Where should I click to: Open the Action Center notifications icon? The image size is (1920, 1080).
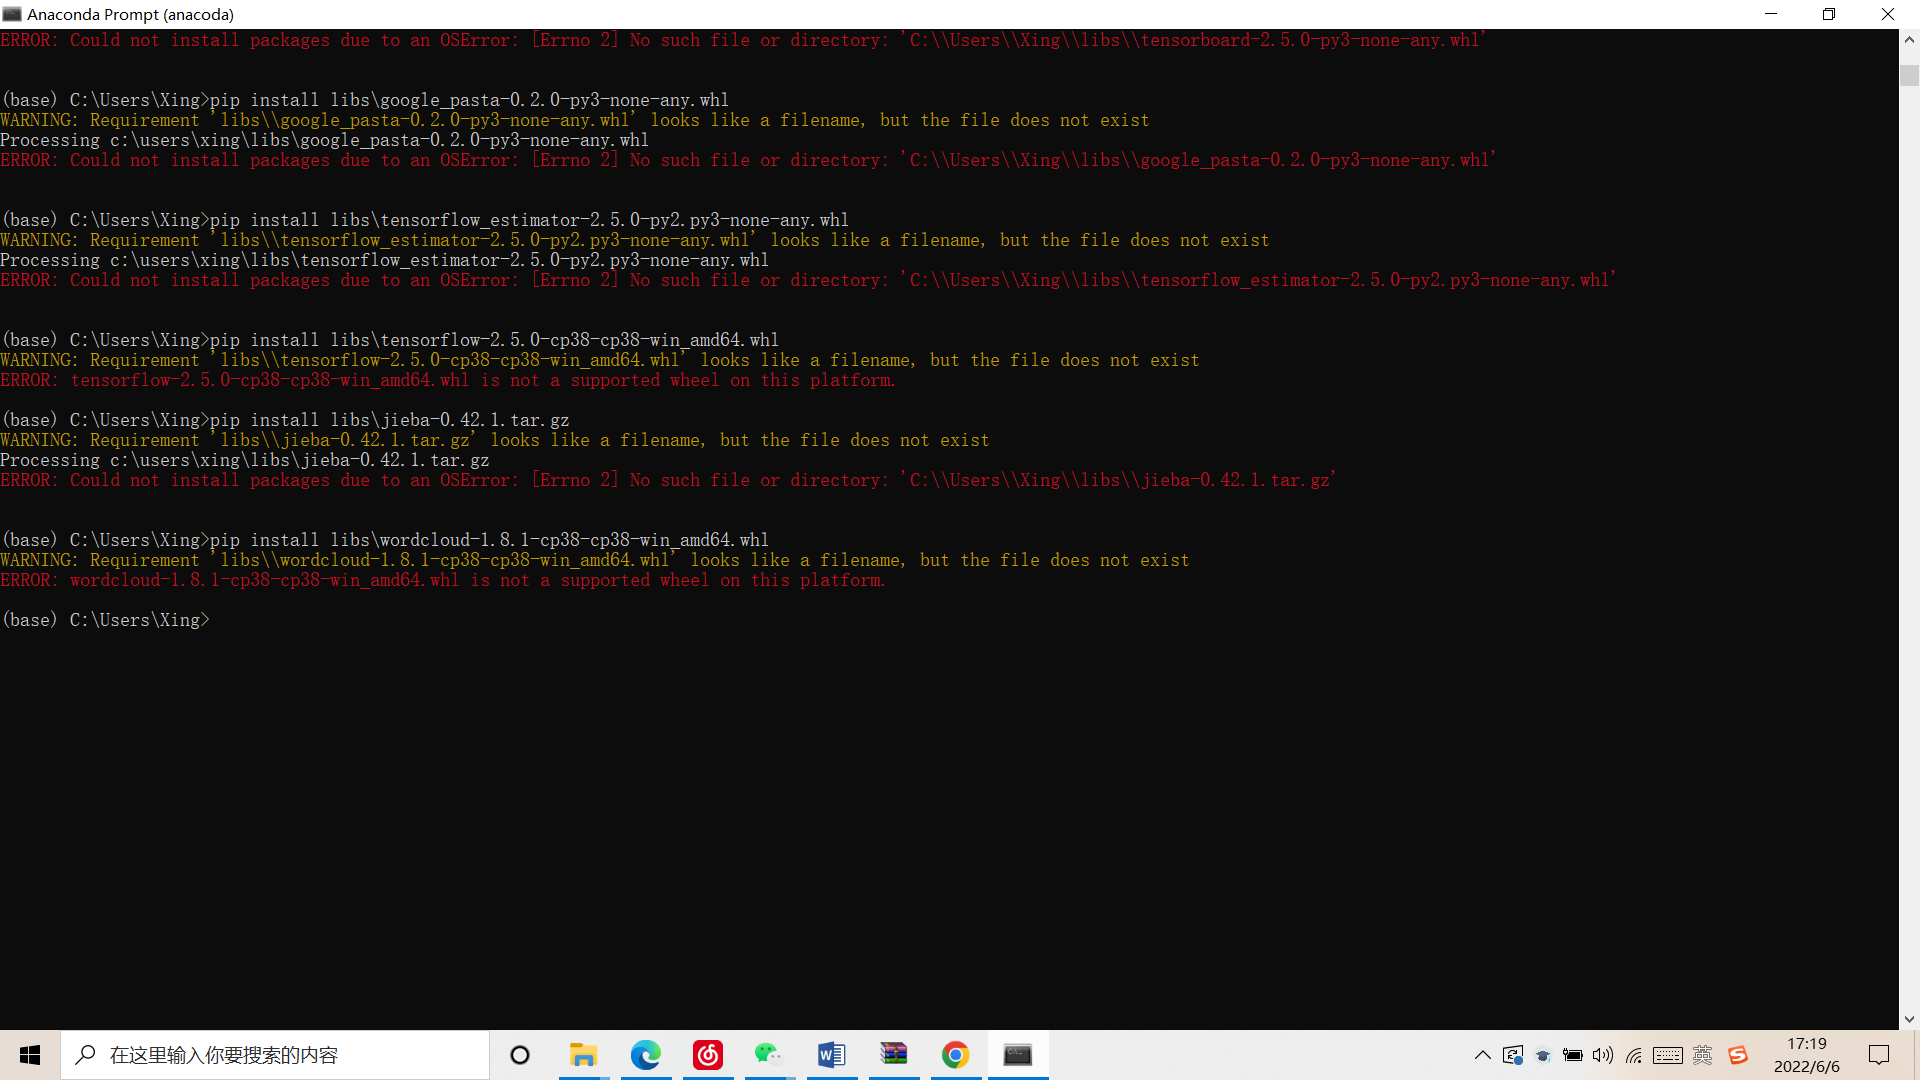pyautogui.click(x=1879, y=1055)
